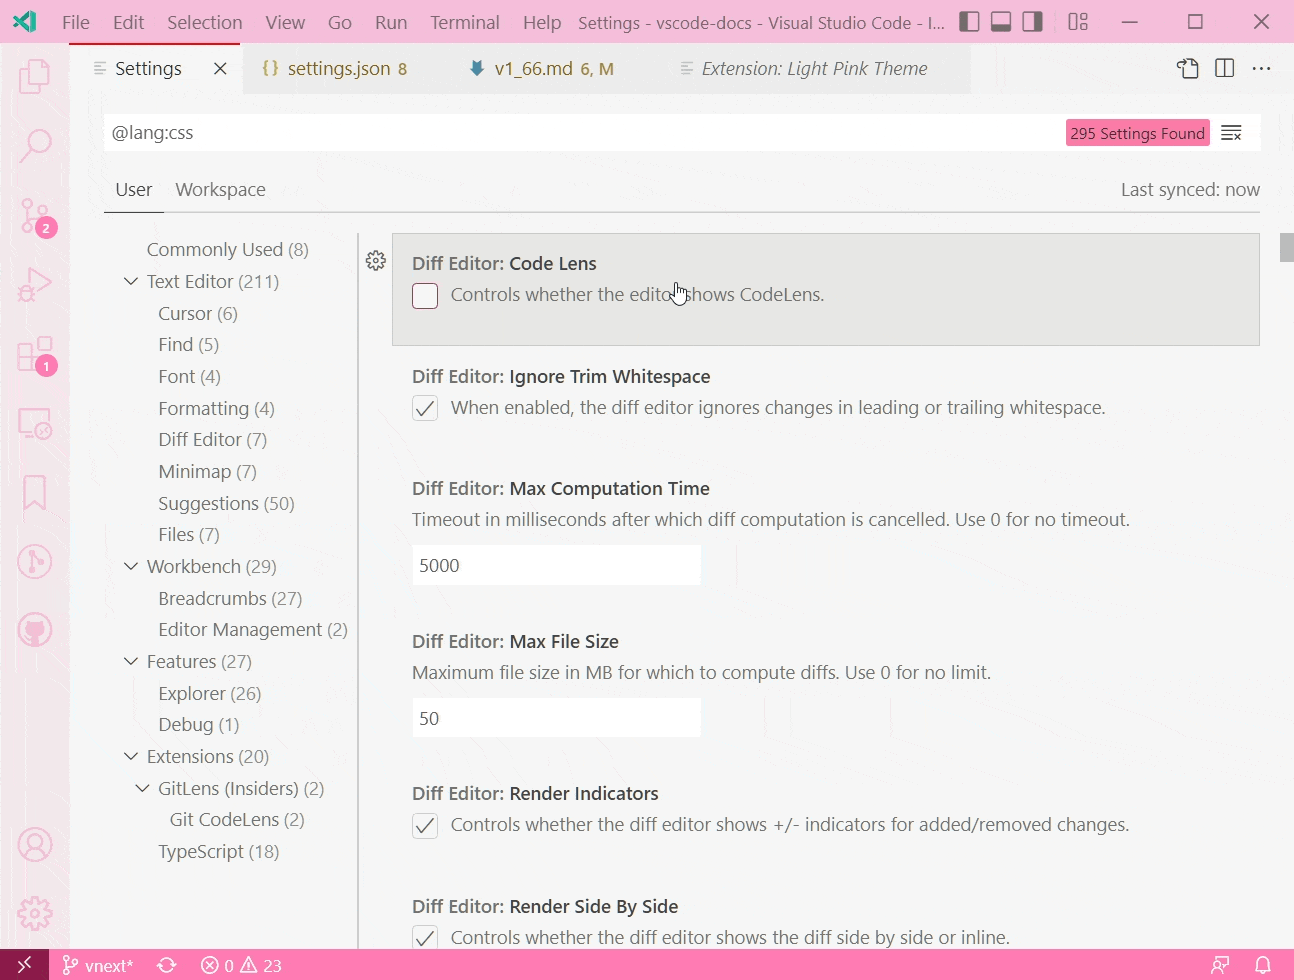This screenshot has height=980, width=1294.
Task: Select Diff Editor (7) in settings tree
Action: click(213, 439)
